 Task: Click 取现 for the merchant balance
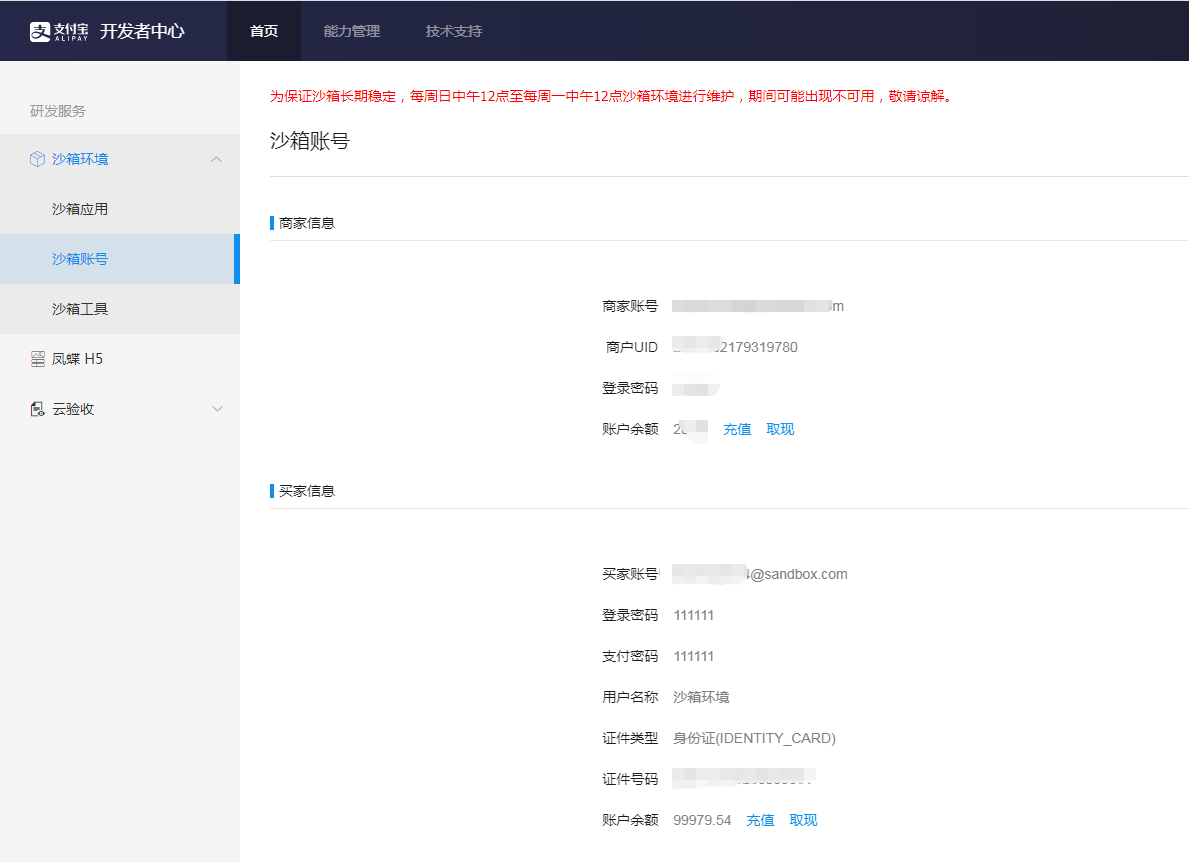click(780, 429)
